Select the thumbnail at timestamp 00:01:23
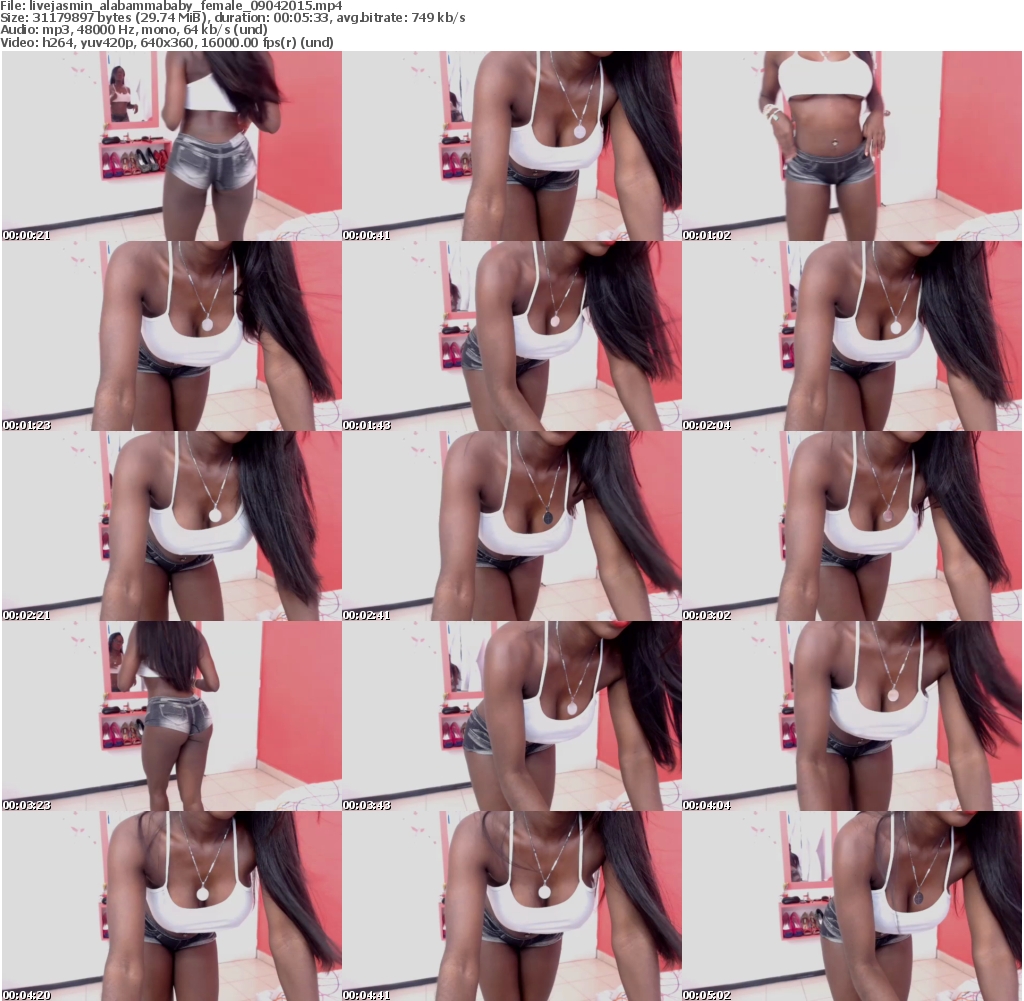This screenshot has height=1001, width=1024. (171, 336)
